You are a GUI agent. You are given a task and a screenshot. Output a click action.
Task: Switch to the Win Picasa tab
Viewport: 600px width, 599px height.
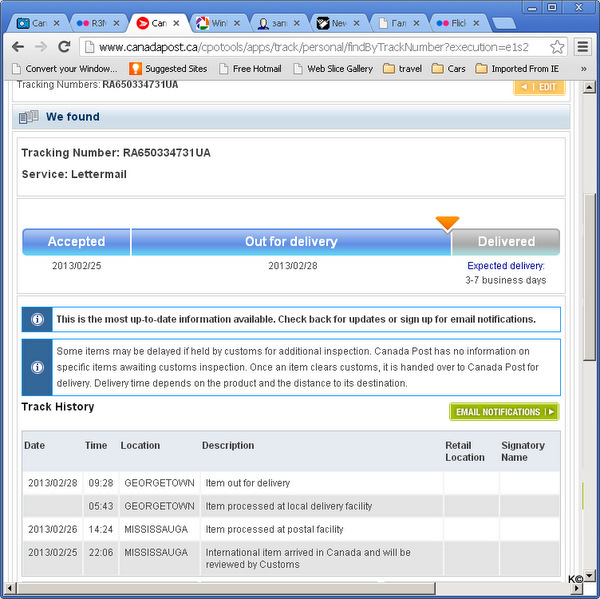pyautogui.click(x=217, y=23)
